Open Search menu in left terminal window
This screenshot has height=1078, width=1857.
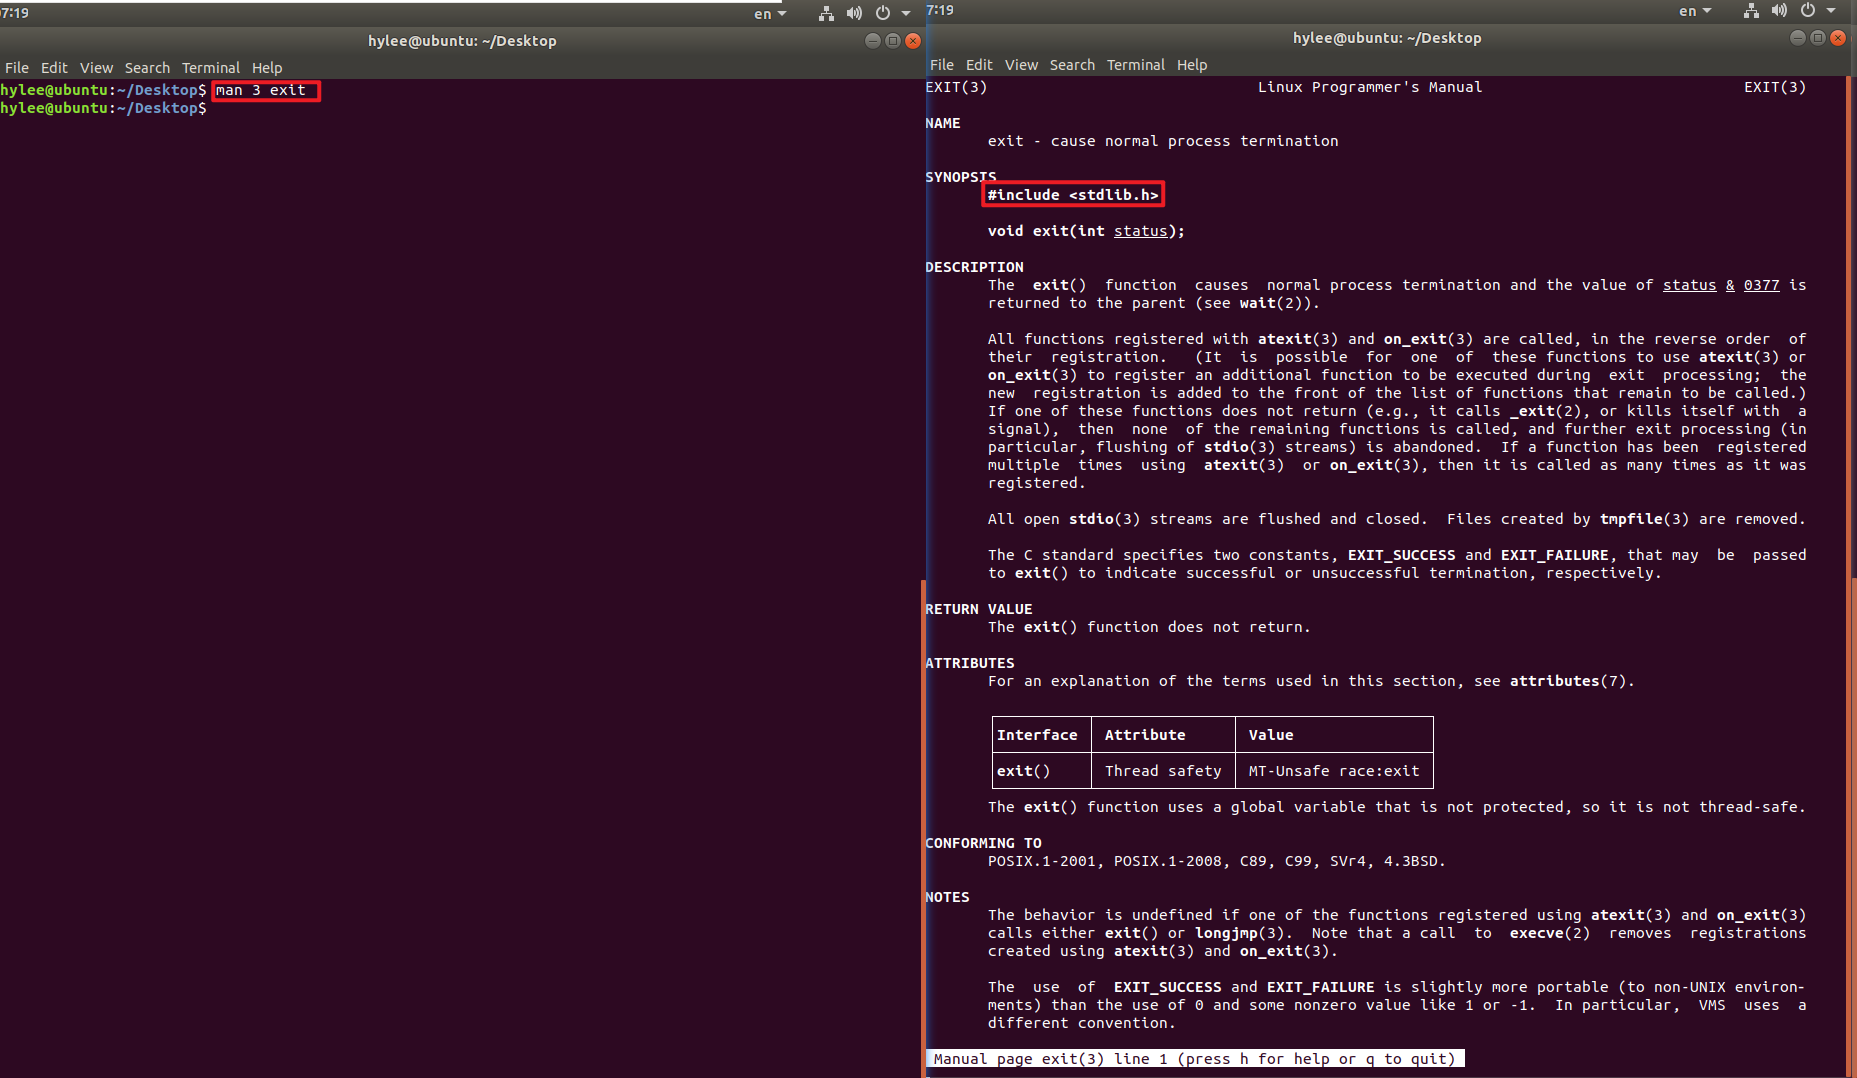tap(147, 68)
